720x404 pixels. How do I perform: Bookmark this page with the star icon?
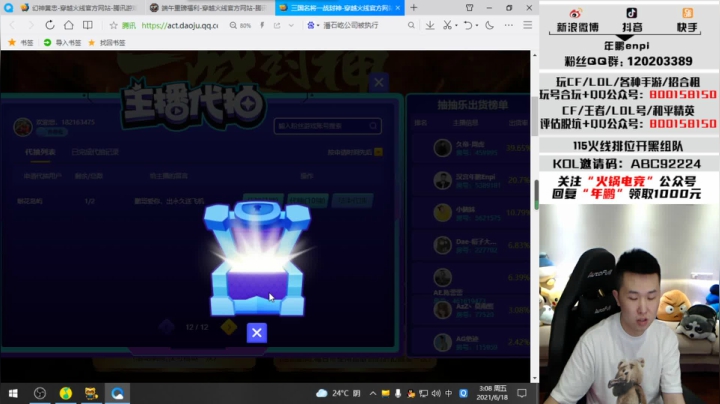[113, 25]
